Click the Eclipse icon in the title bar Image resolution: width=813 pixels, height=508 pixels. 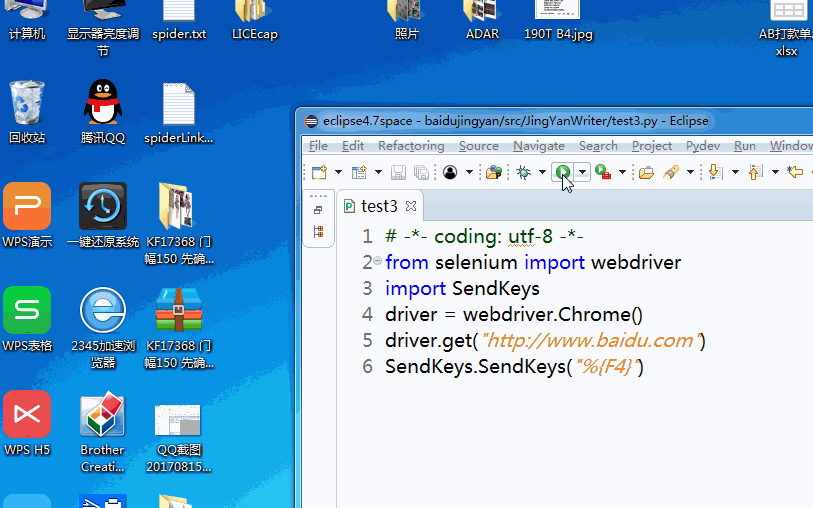click(x=311, y=121)
